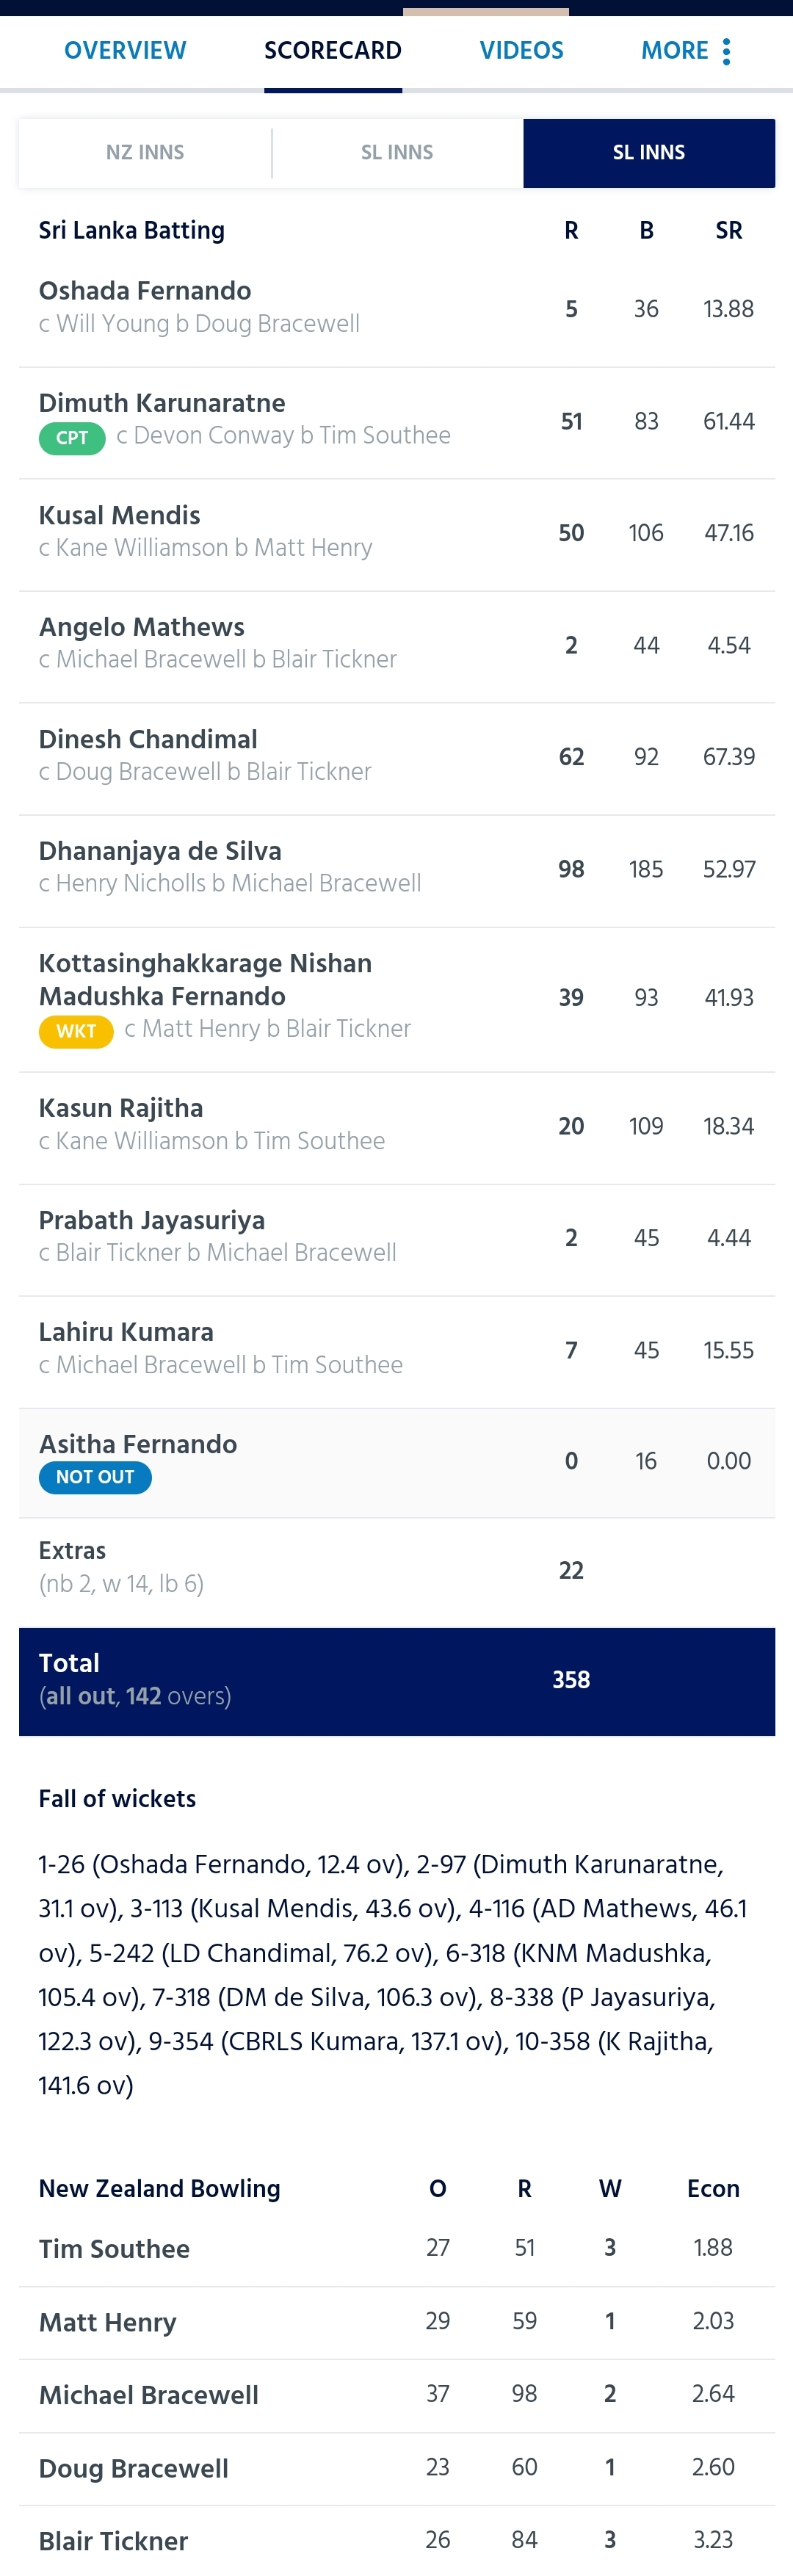This screenshot has width=793, height=2576.
Task: Open Michael Bracewell bowling entry
Action: tap(397, 2395)
